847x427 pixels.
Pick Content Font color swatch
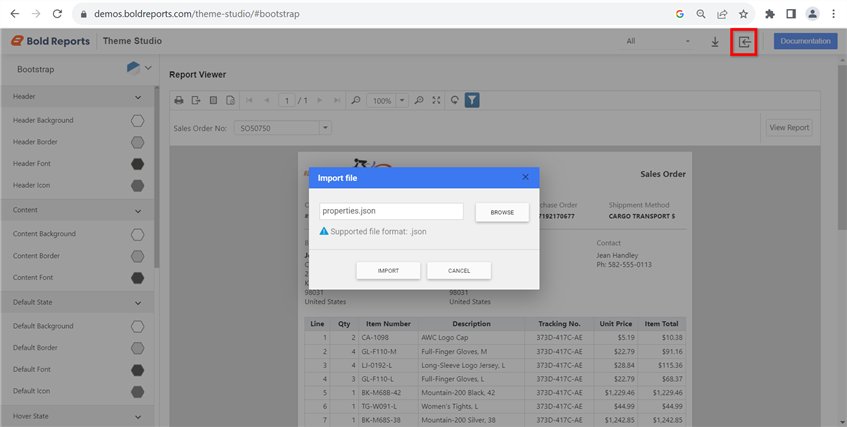pos(138,278)
